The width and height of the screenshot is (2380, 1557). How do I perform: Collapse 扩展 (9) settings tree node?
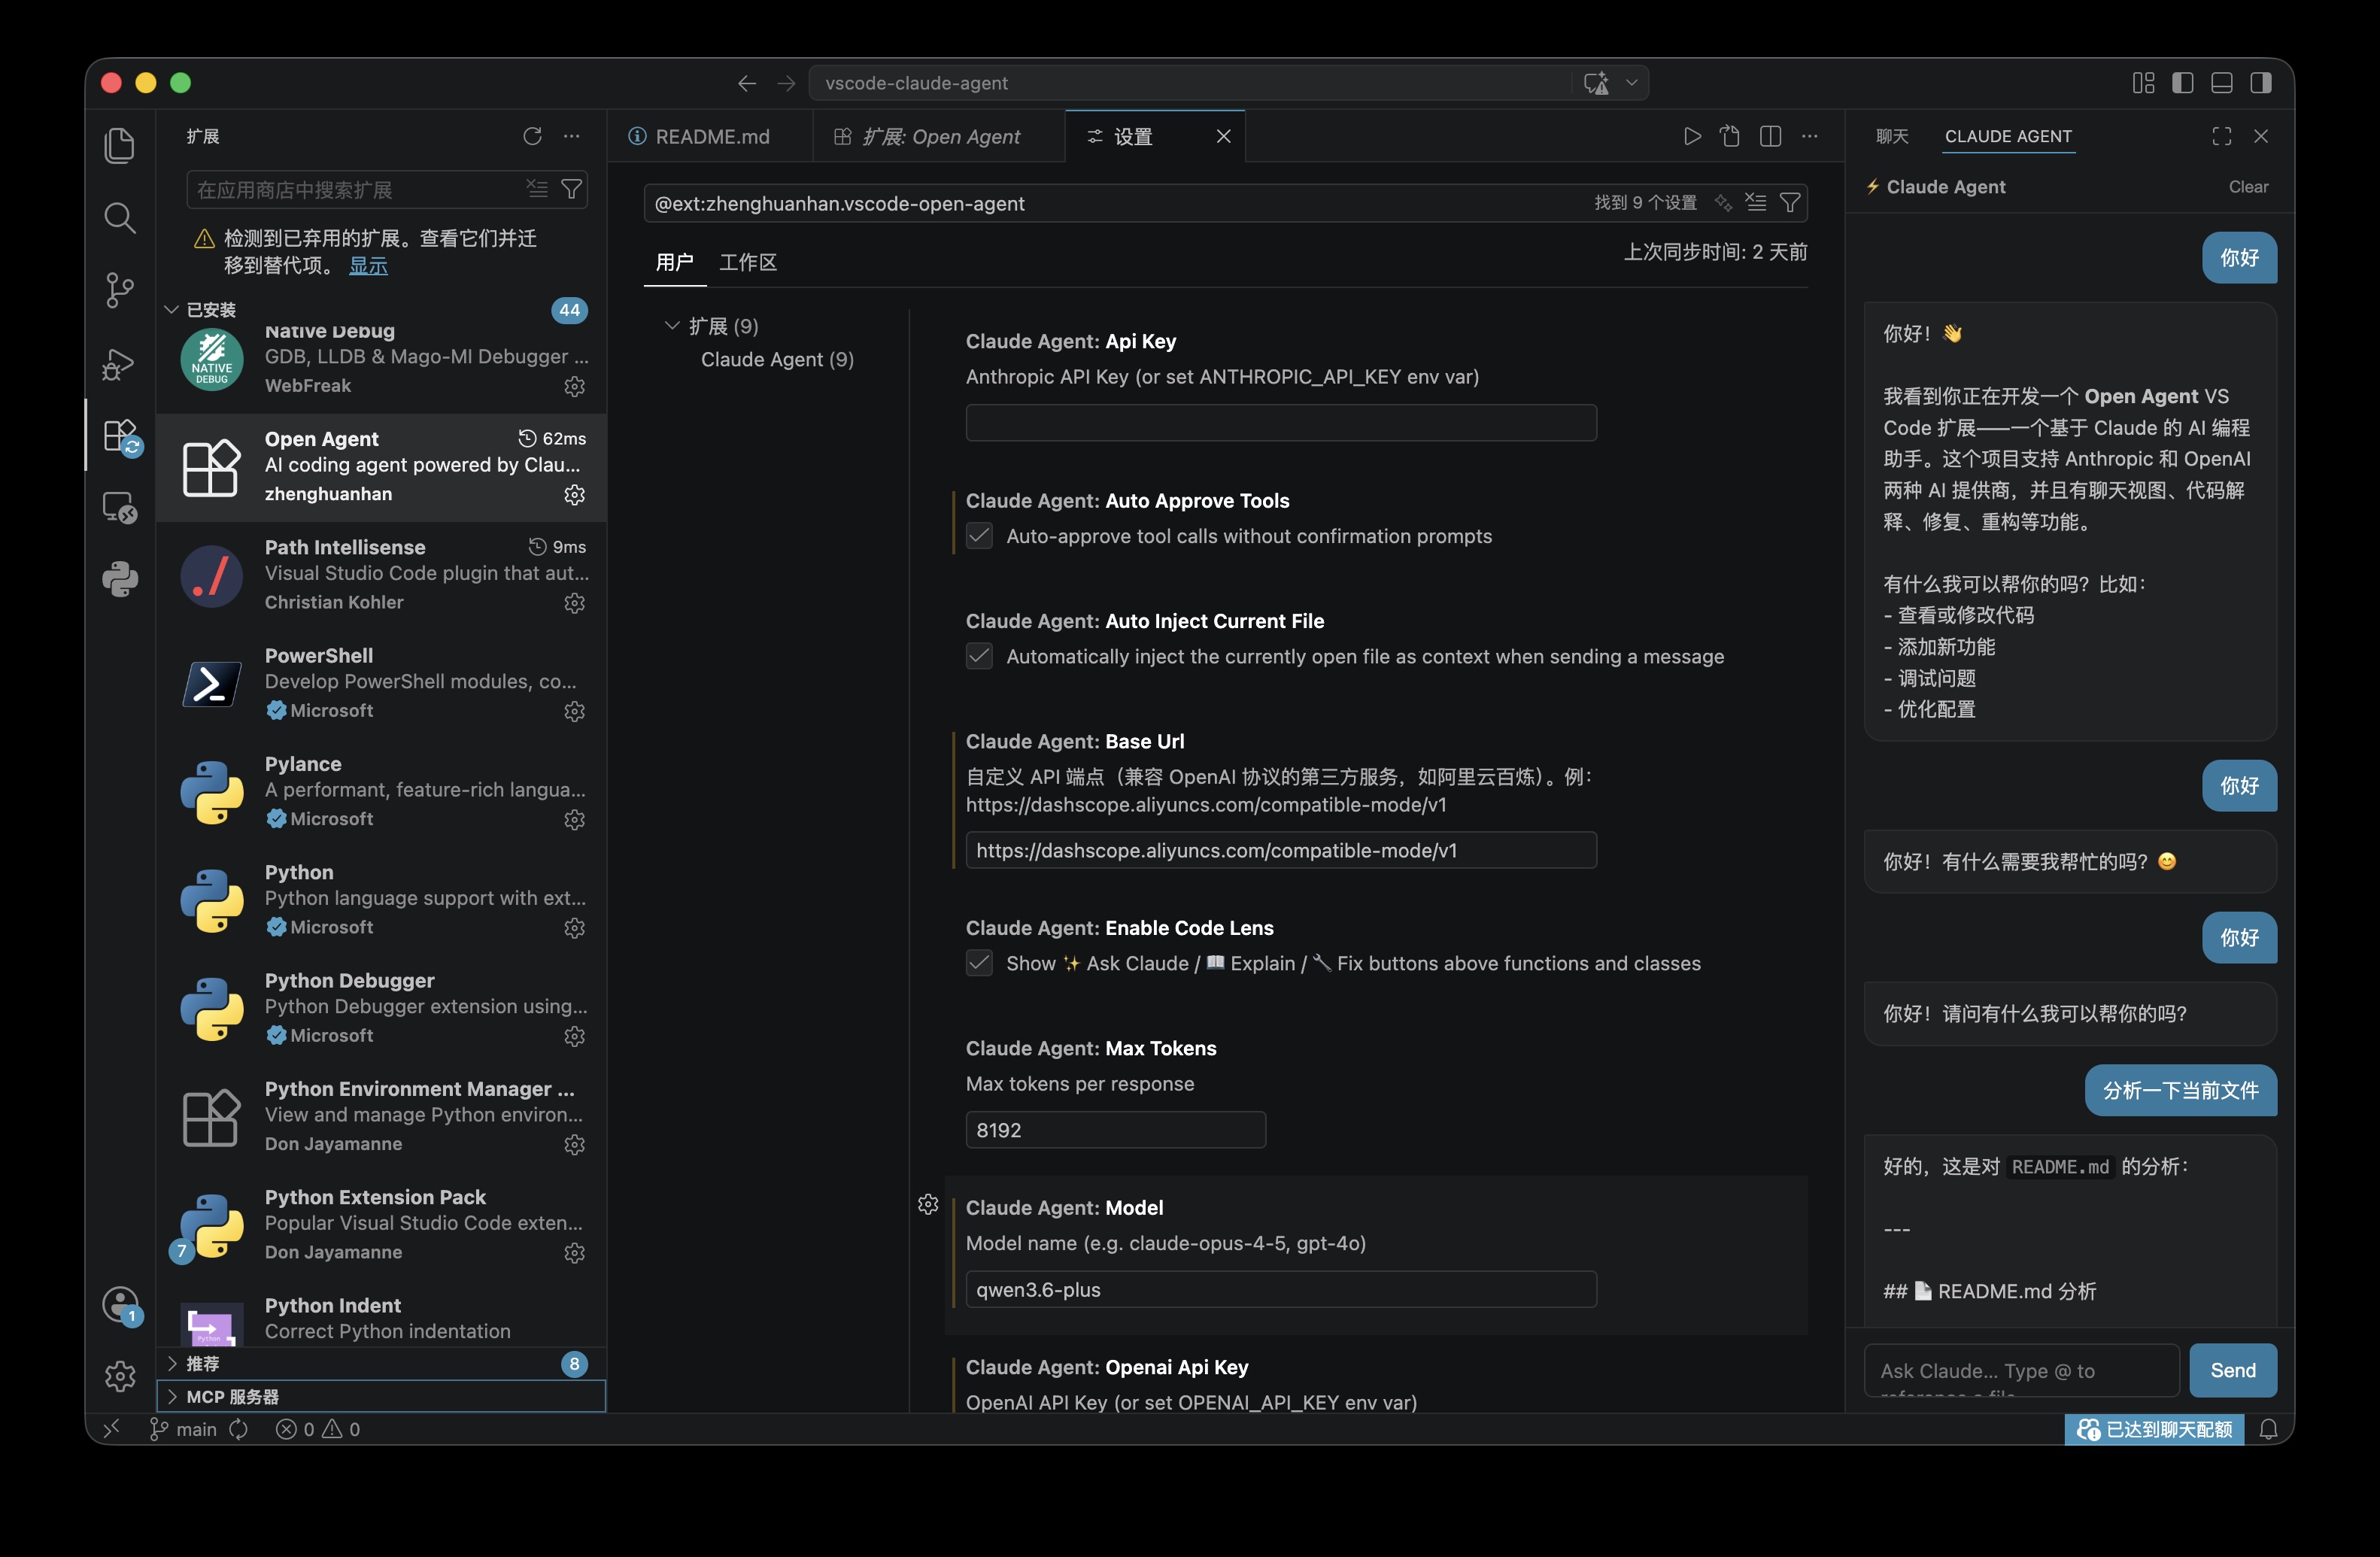672,326
